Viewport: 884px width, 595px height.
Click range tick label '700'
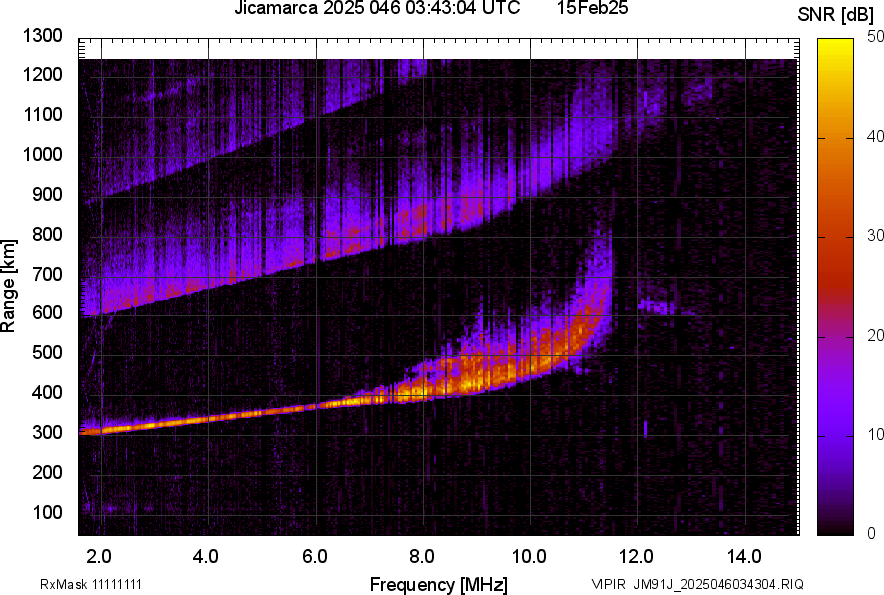coord(47,274)
